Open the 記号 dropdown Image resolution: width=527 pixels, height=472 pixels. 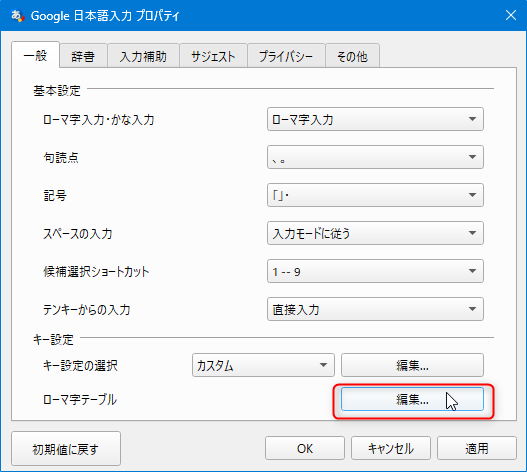pos(375,195)
